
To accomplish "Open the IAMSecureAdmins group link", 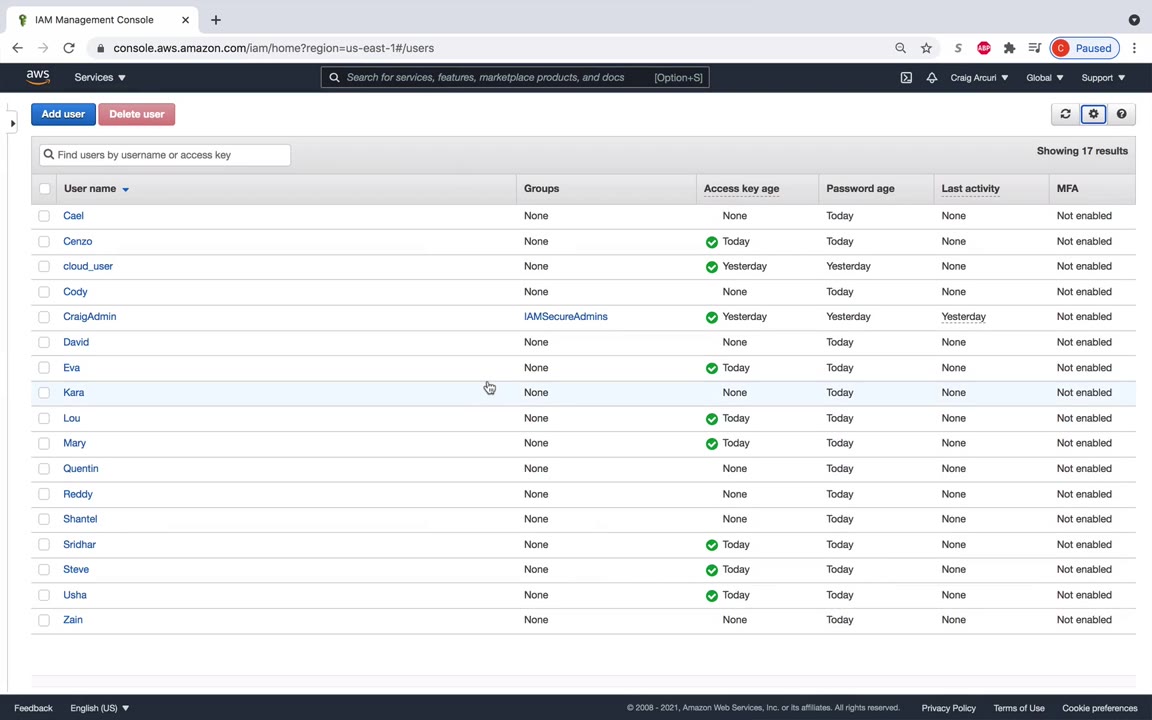I will [x=565, y=317].
